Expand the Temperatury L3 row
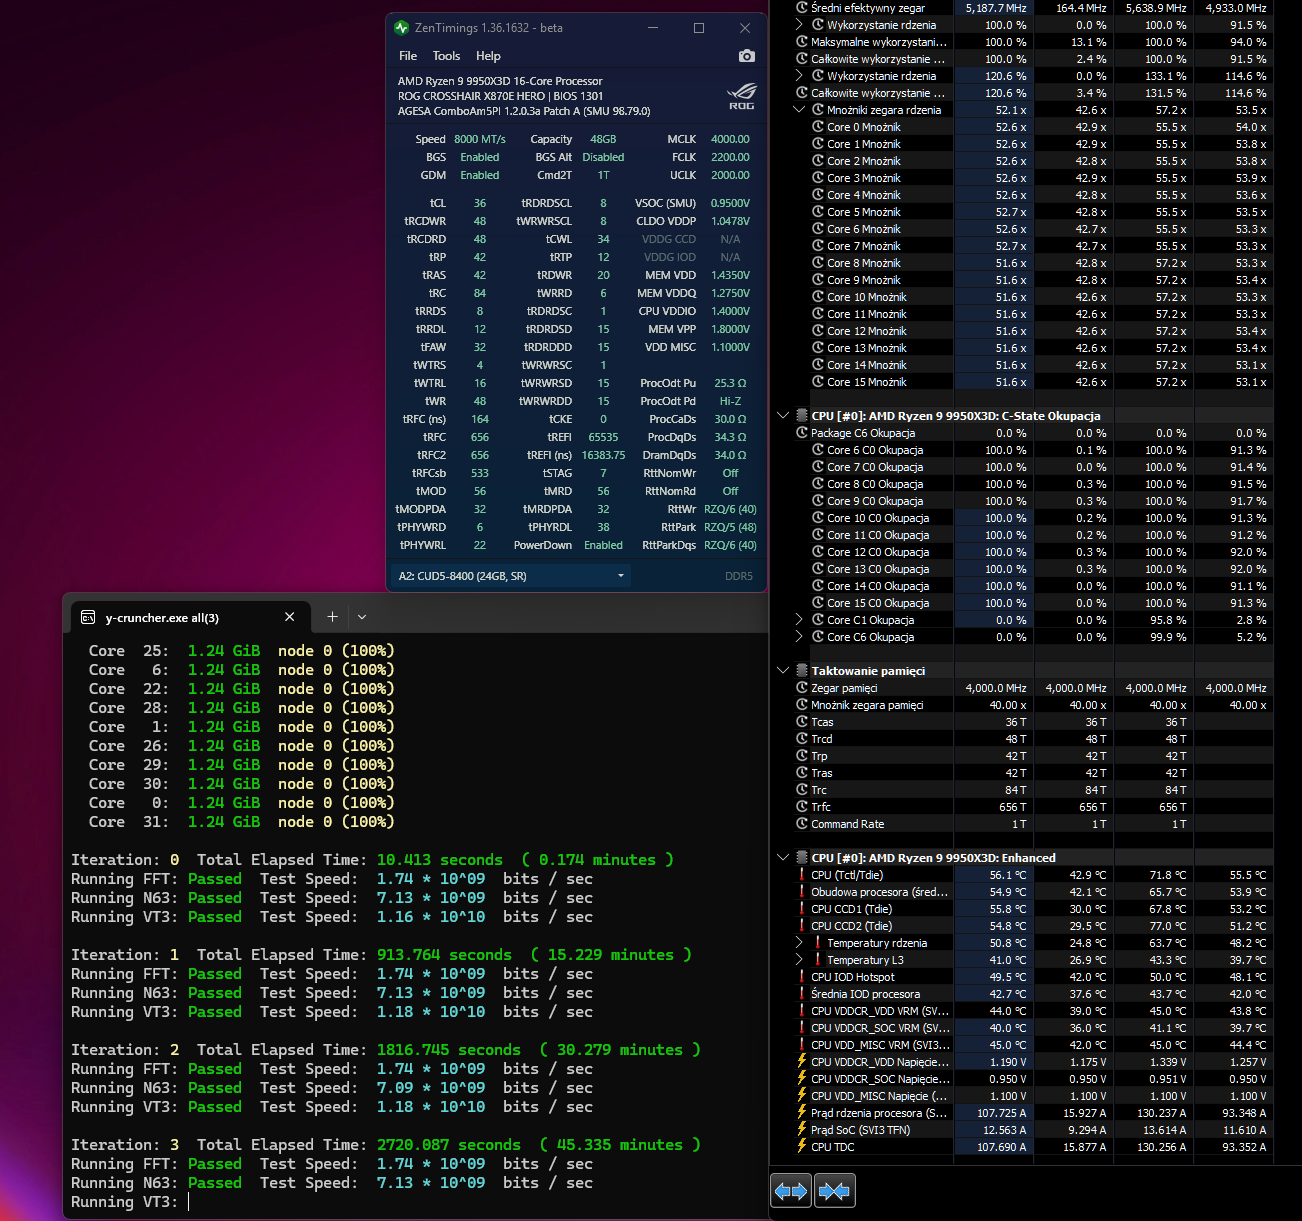 (x=799, y=960)
